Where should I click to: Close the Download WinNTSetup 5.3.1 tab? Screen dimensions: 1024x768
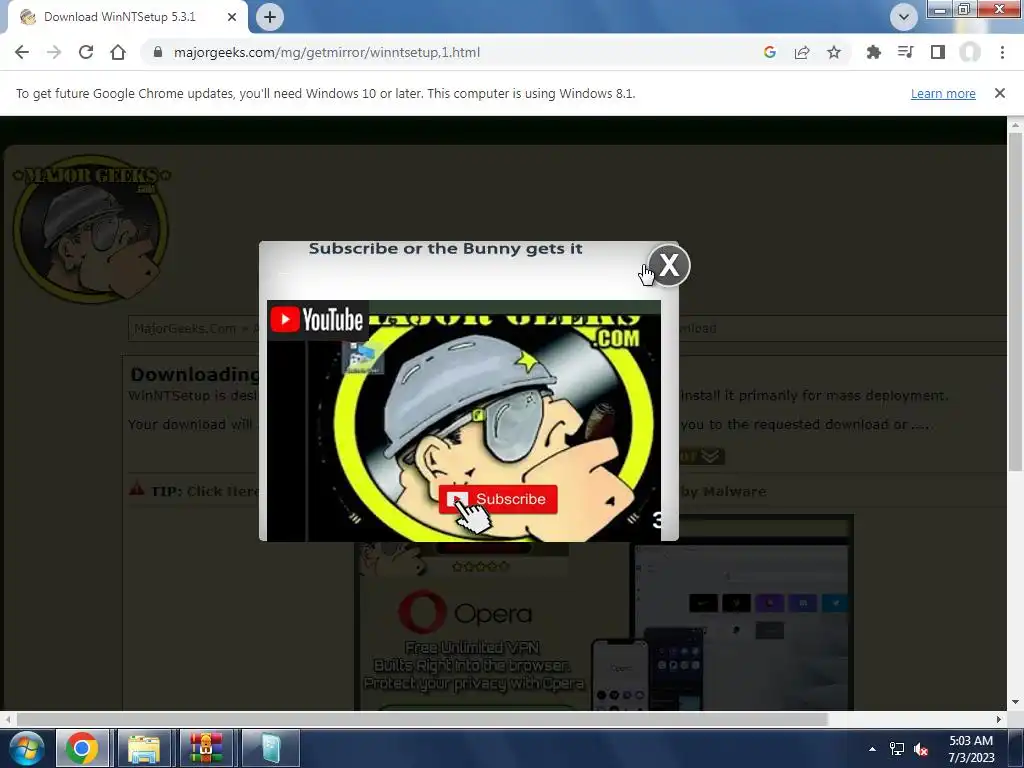232,17
